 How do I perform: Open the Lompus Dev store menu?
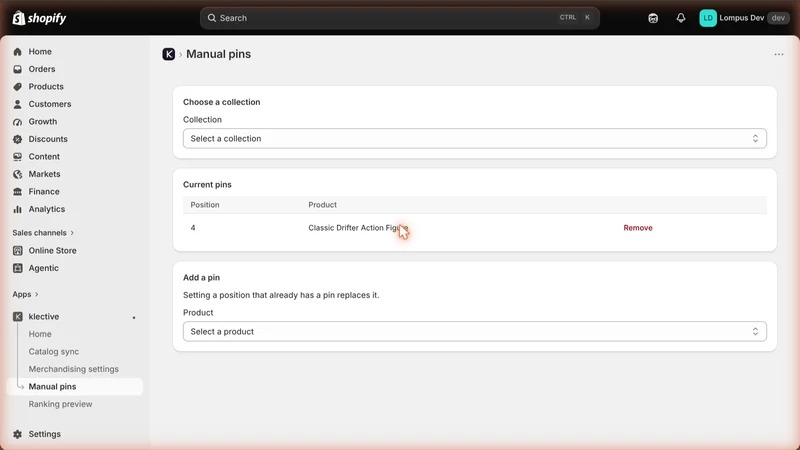pyautogui.click(x=744, y=18)
